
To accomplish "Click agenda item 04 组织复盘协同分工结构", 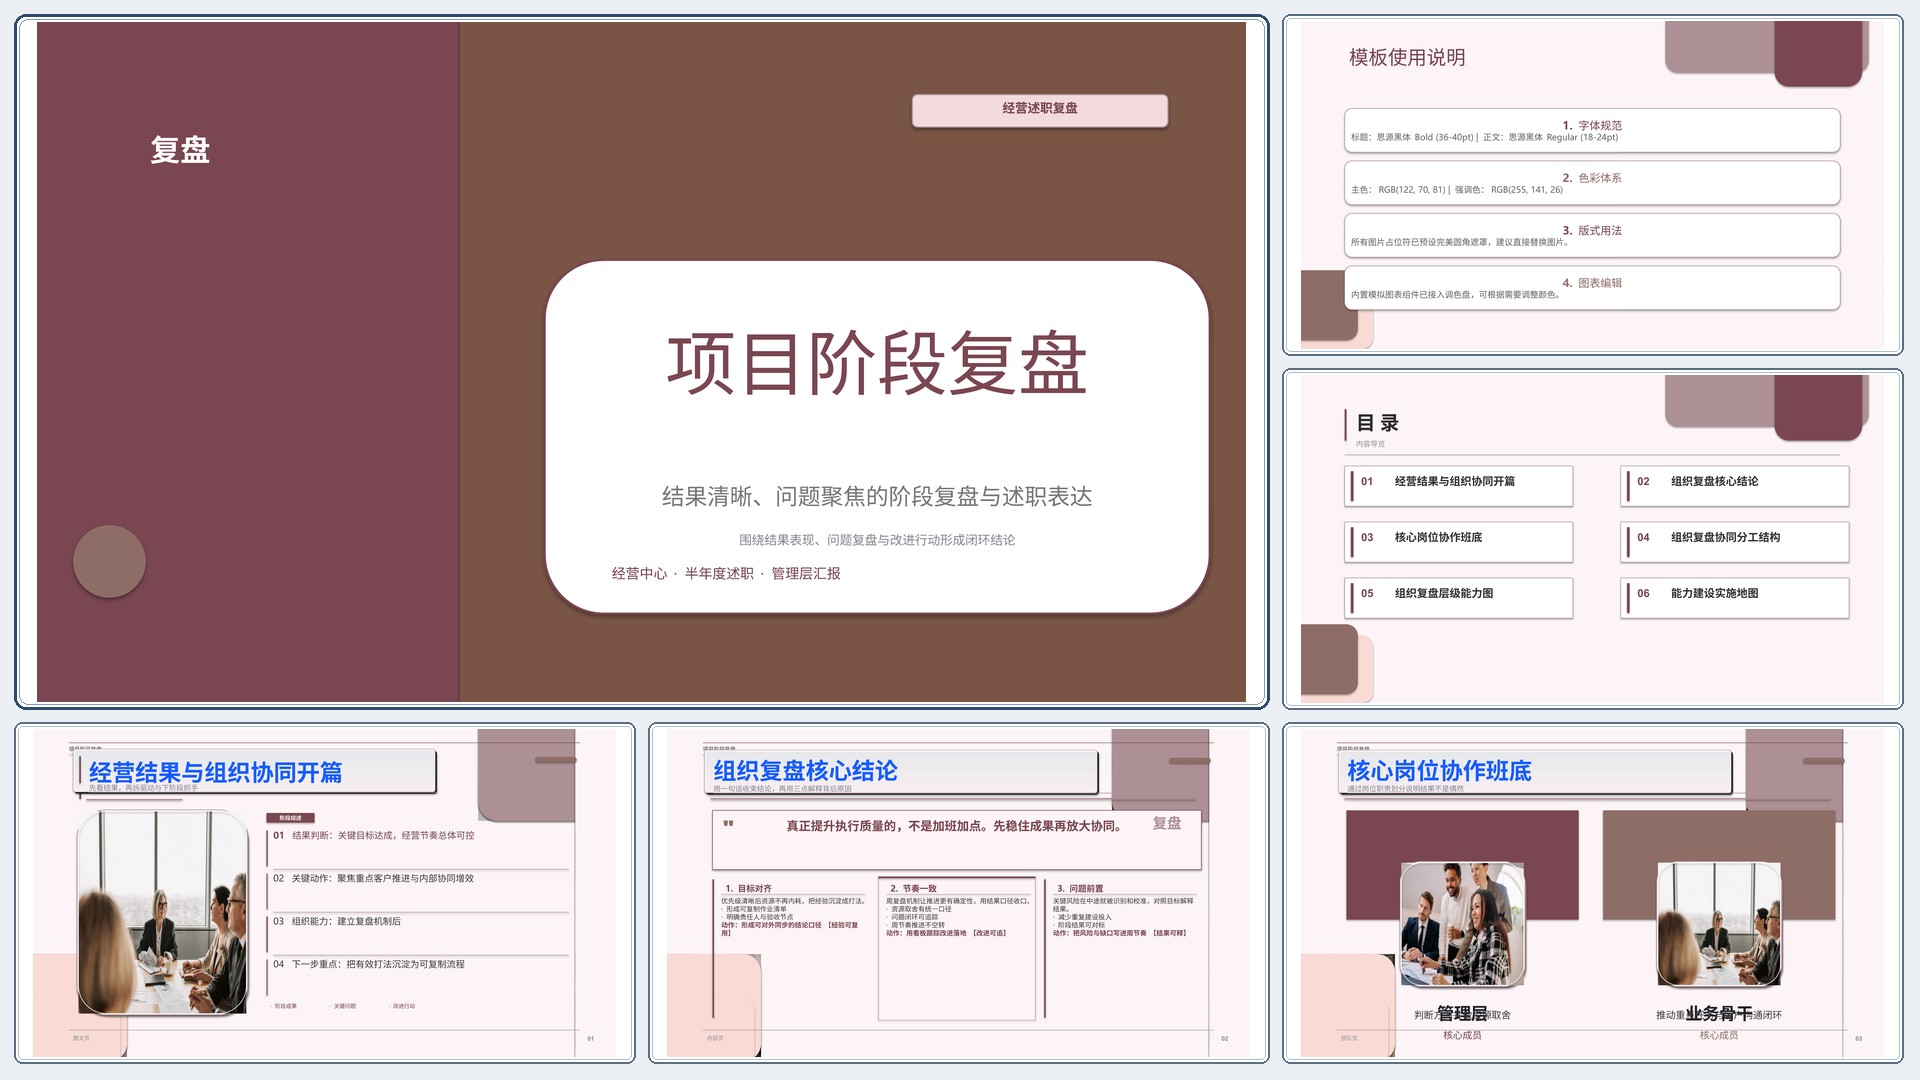I will (x=1735, y=542).
